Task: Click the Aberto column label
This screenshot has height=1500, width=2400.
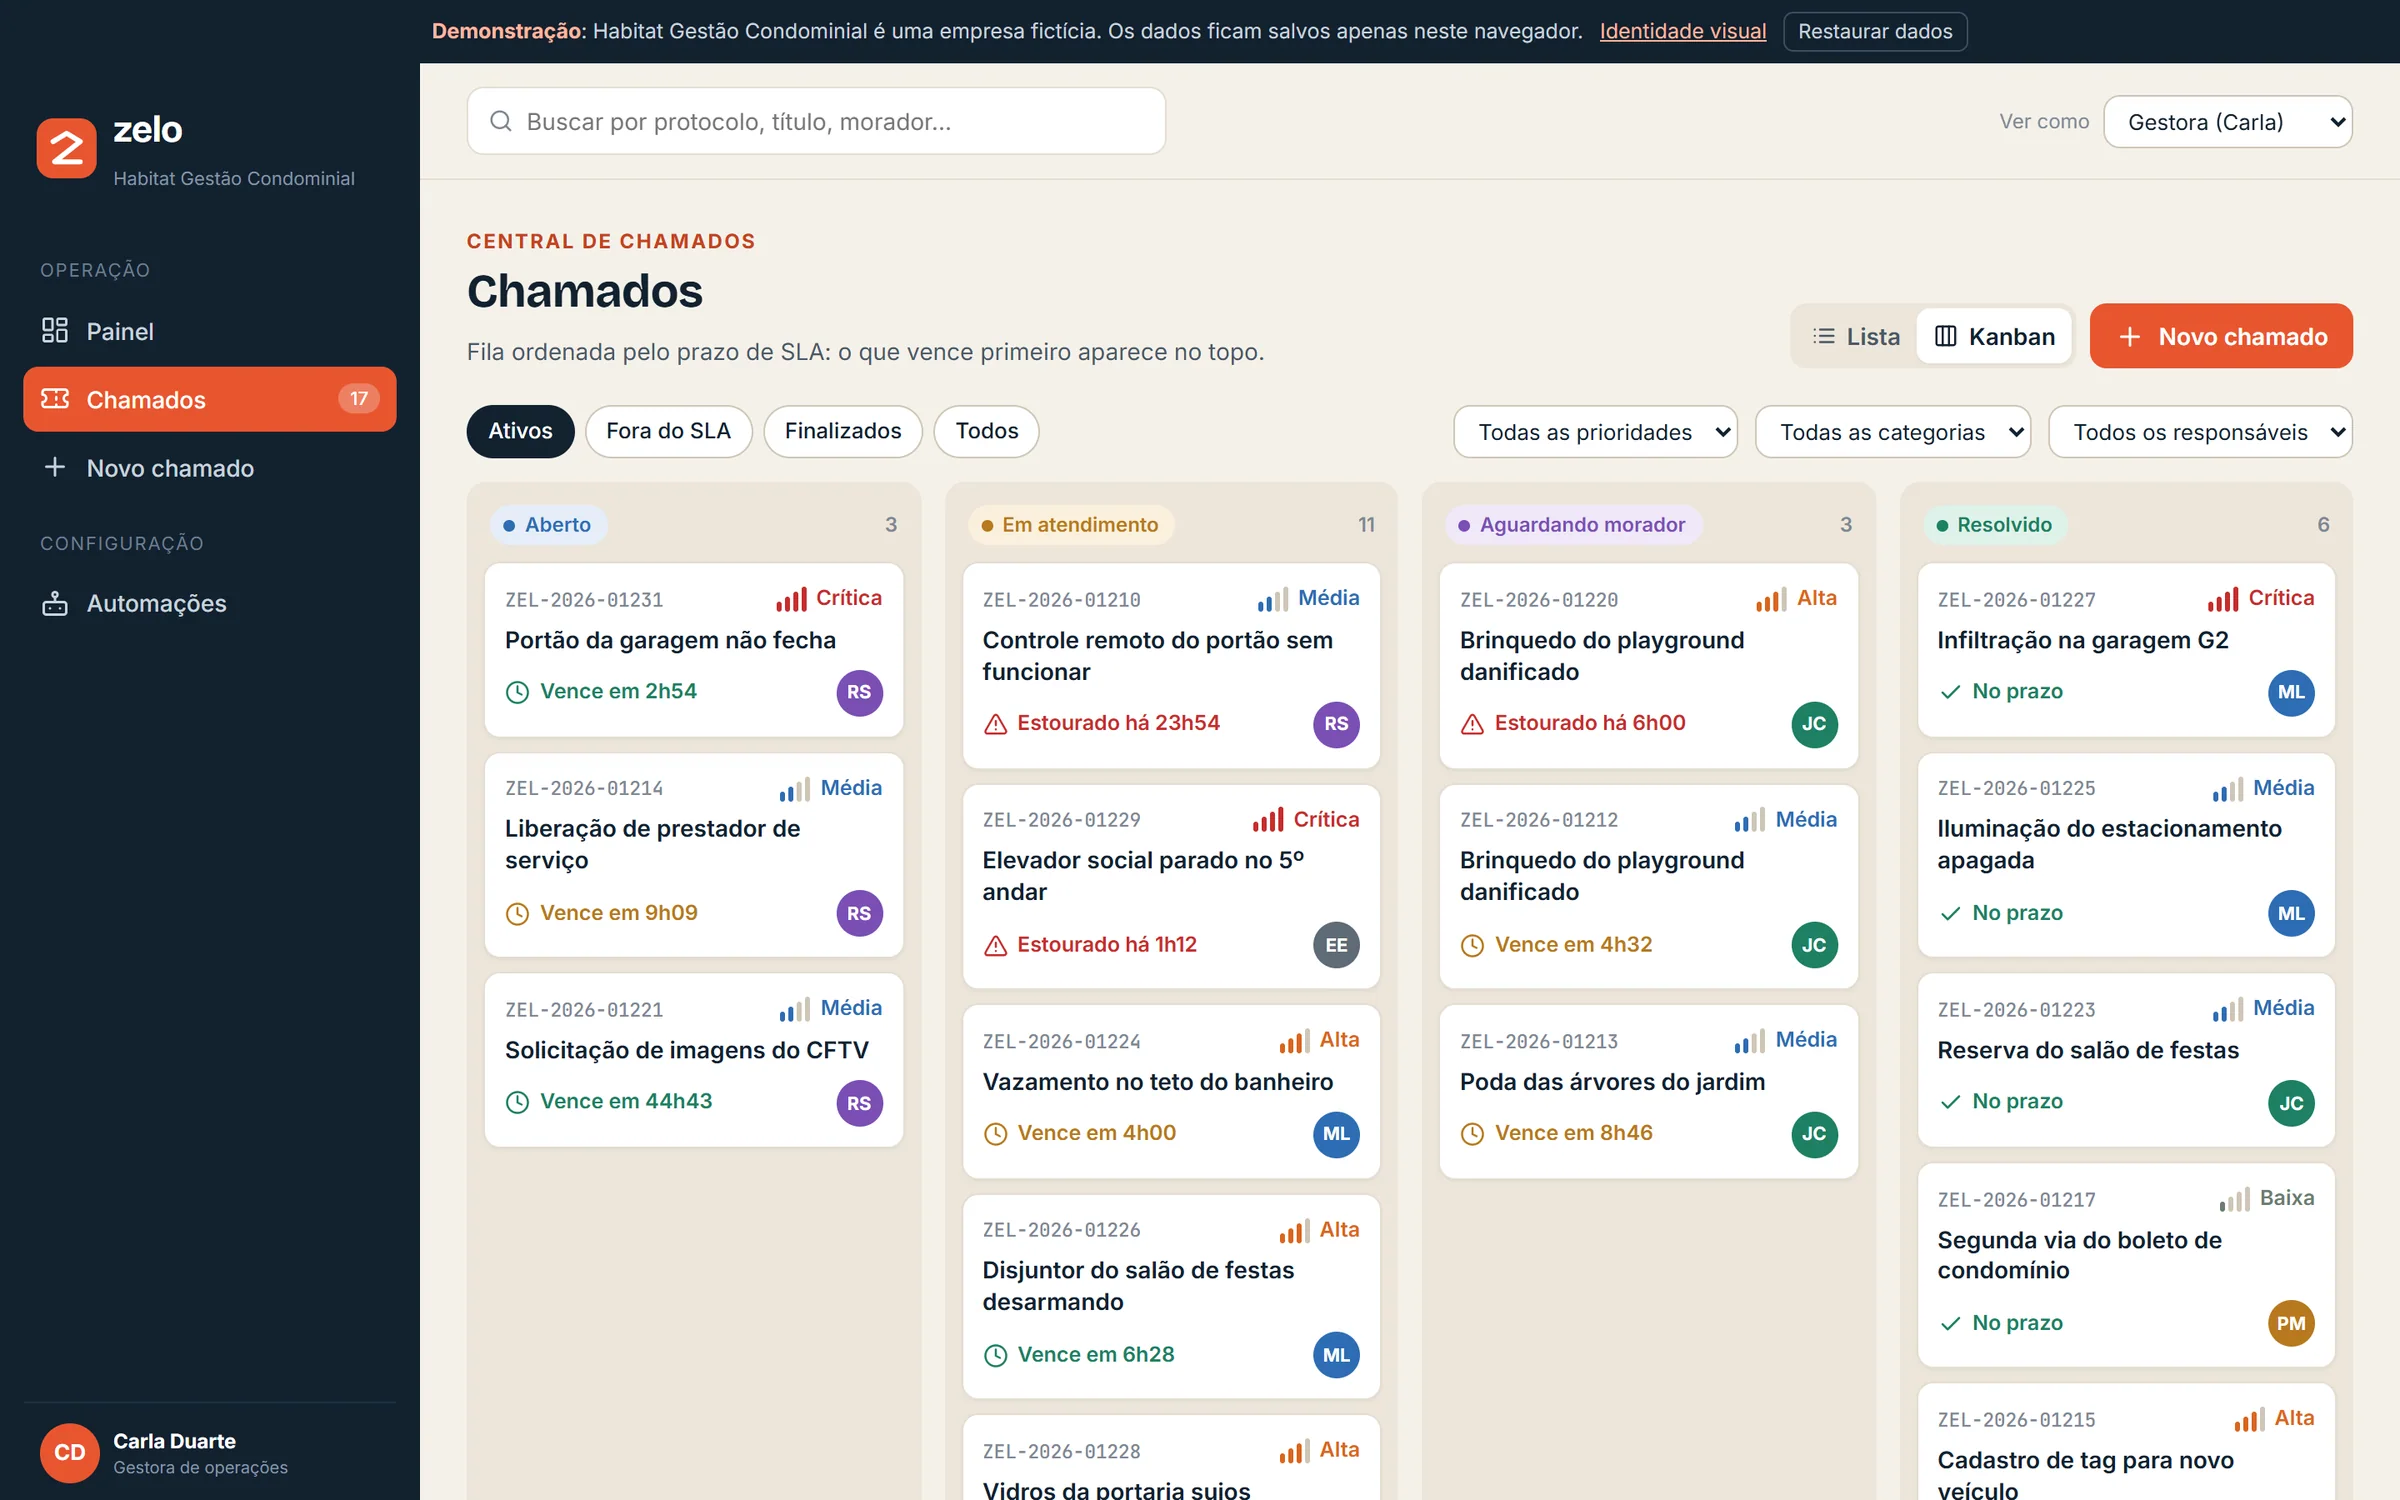Action: [548, 525]
